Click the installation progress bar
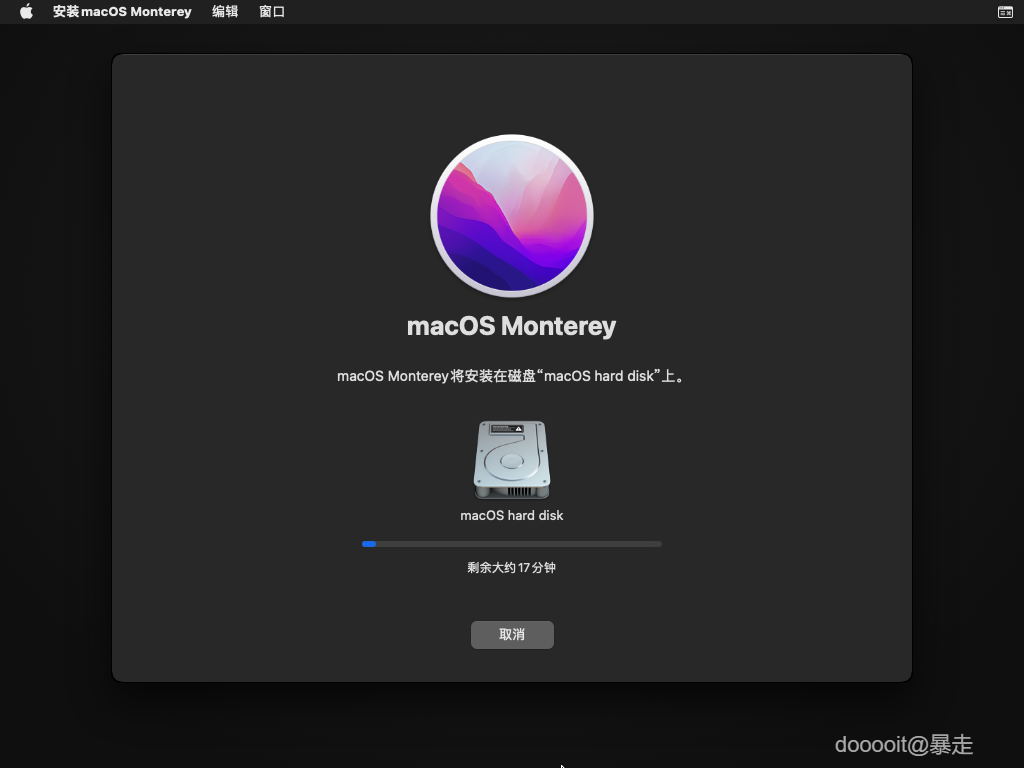This screenshot has height=768, width=1024. pos(512,543)
